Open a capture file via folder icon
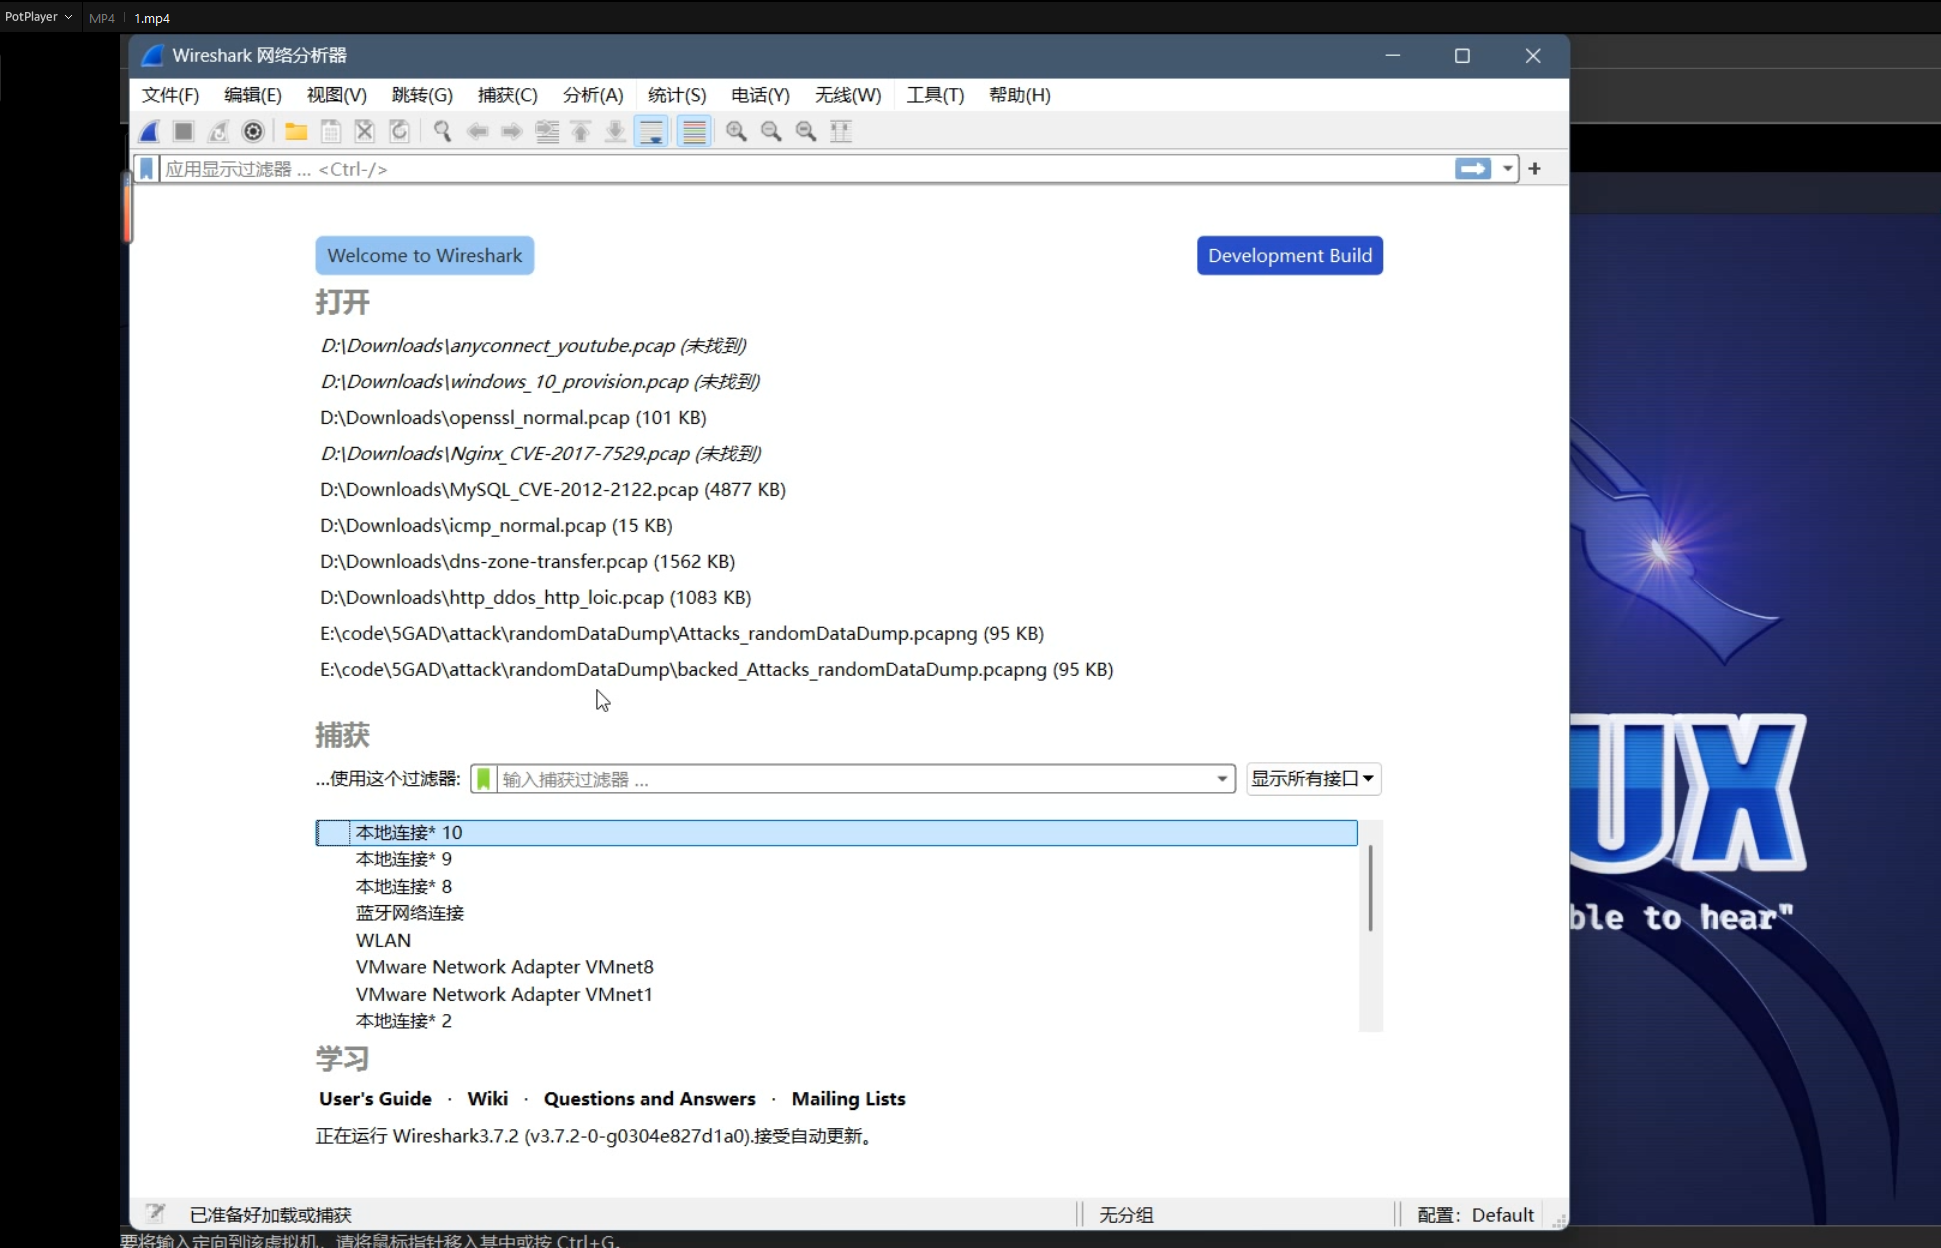Viewport: 1941px width, 1248px height. click(296, 131)
